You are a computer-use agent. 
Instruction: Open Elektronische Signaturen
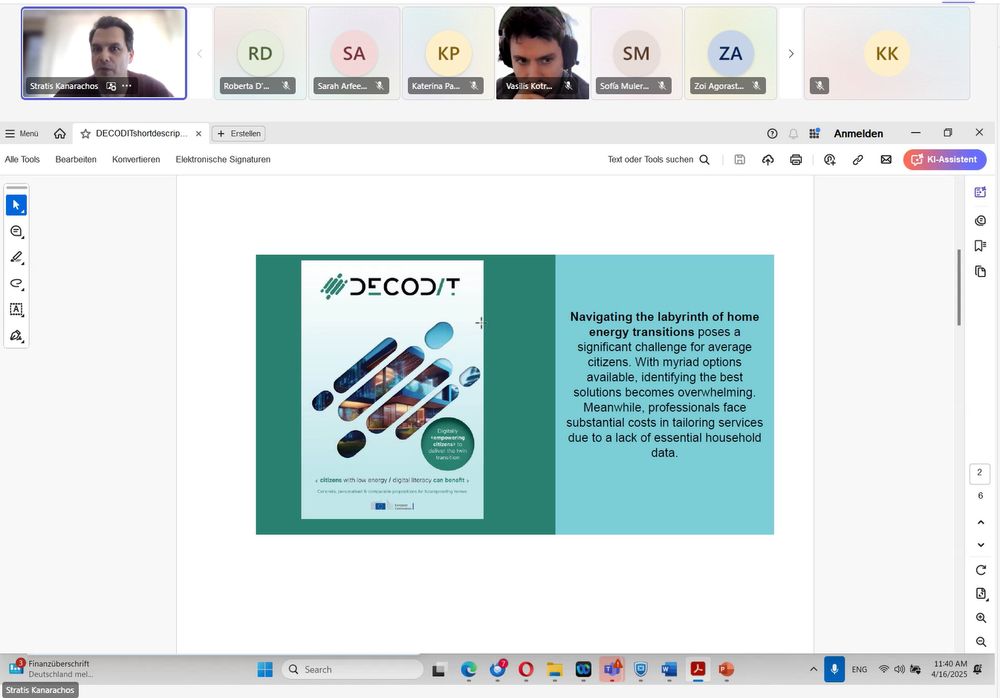[223, 160]
